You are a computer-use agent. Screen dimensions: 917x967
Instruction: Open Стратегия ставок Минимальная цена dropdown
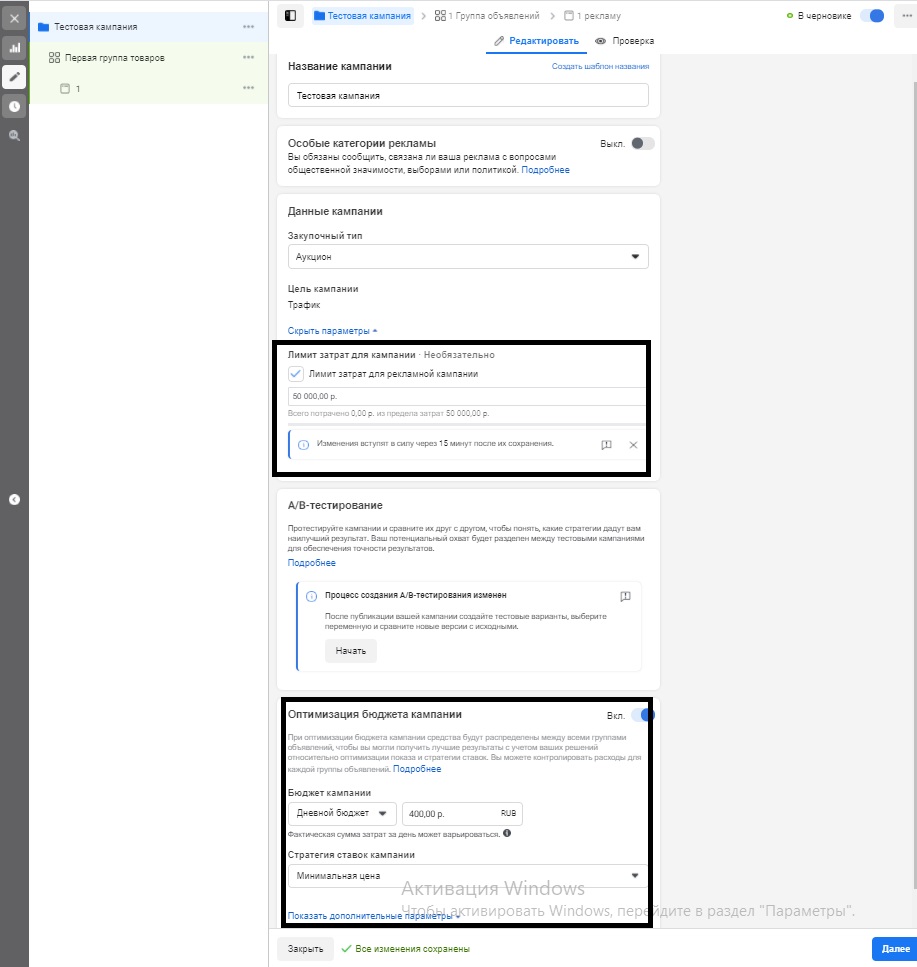468,876
